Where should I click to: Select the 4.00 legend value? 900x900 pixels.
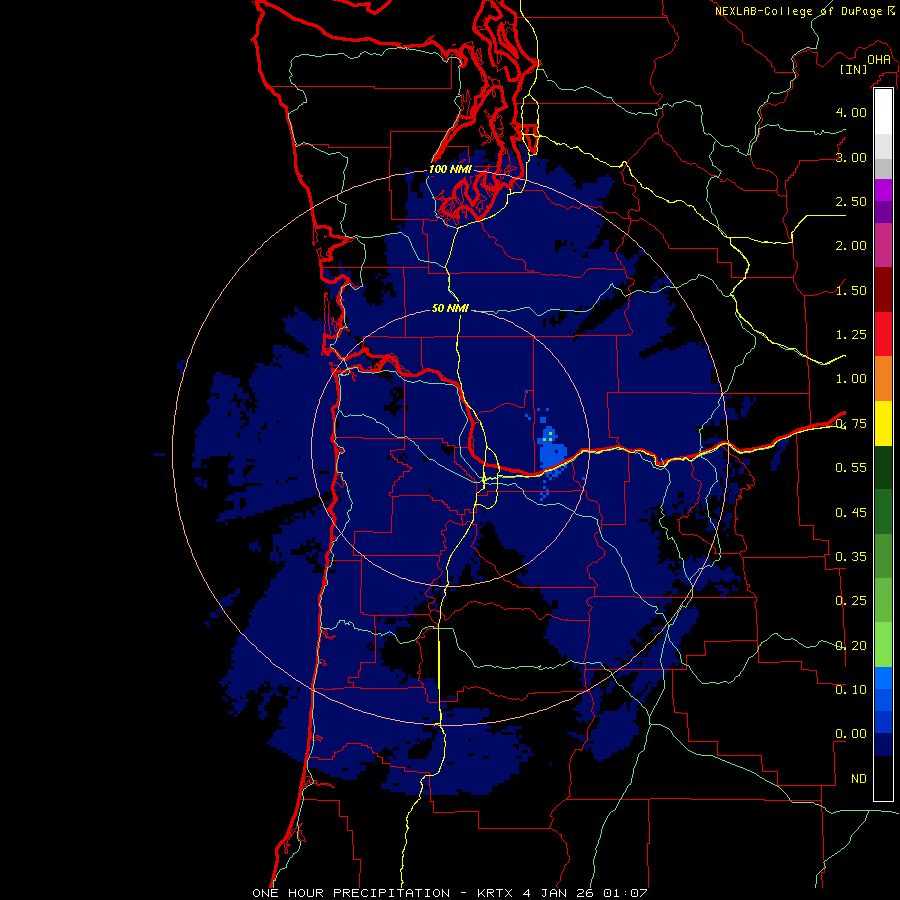851,112
